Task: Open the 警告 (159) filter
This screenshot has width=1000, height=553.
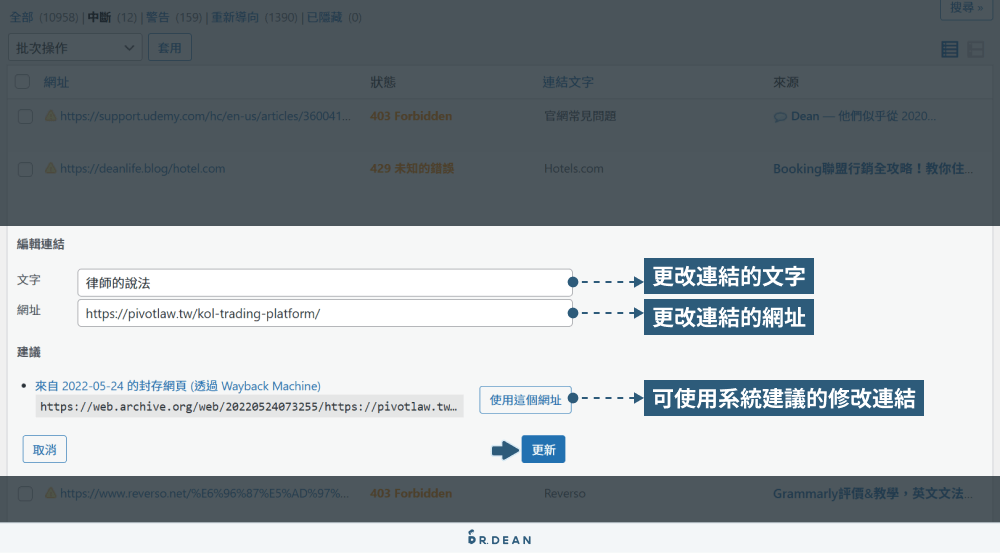Action: [174, 17]
